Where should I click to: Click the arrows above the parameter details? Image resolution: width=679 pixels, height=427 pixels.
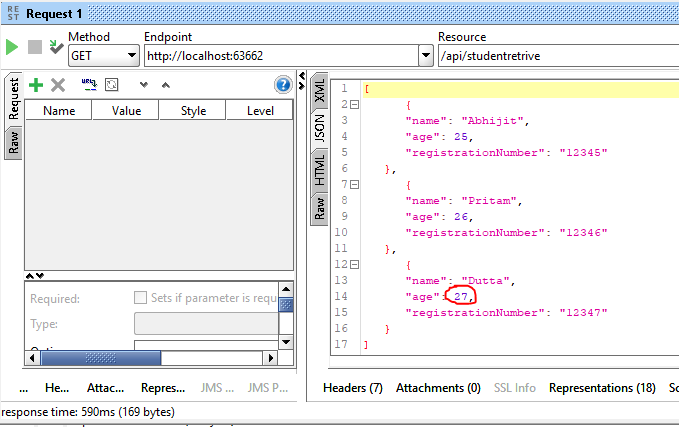[35, 276]
